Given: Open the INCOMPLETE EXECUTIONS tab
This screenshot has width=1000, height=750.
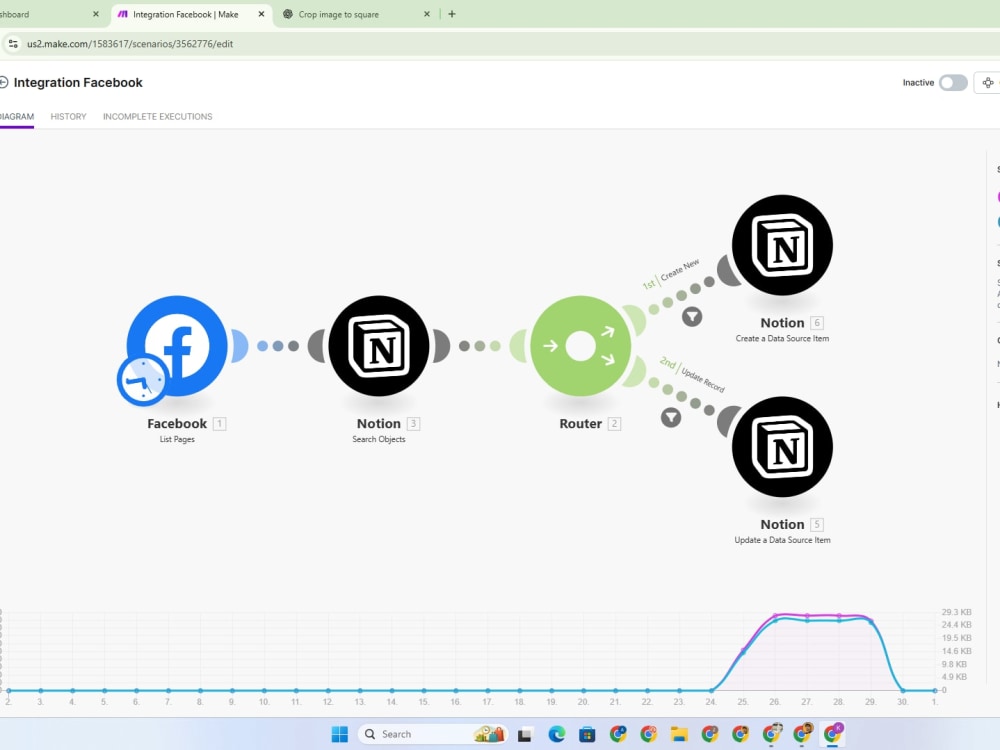Looking at the screenshot, I should click(x=158, y=117).
